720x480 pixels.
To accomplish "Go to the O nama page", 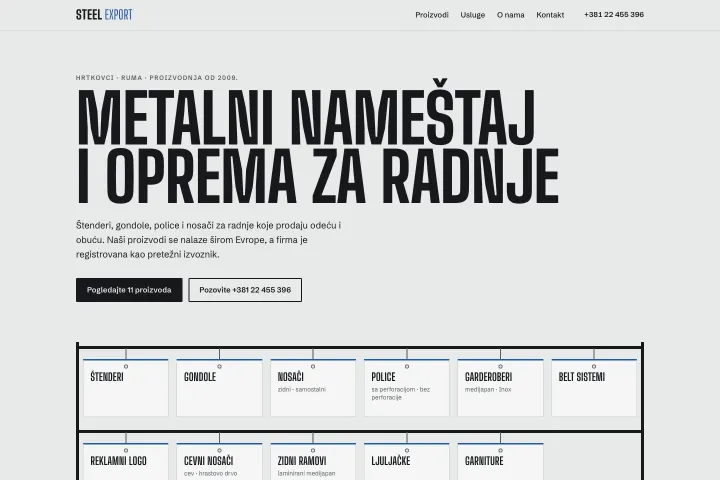I will [x=511, y=15].
